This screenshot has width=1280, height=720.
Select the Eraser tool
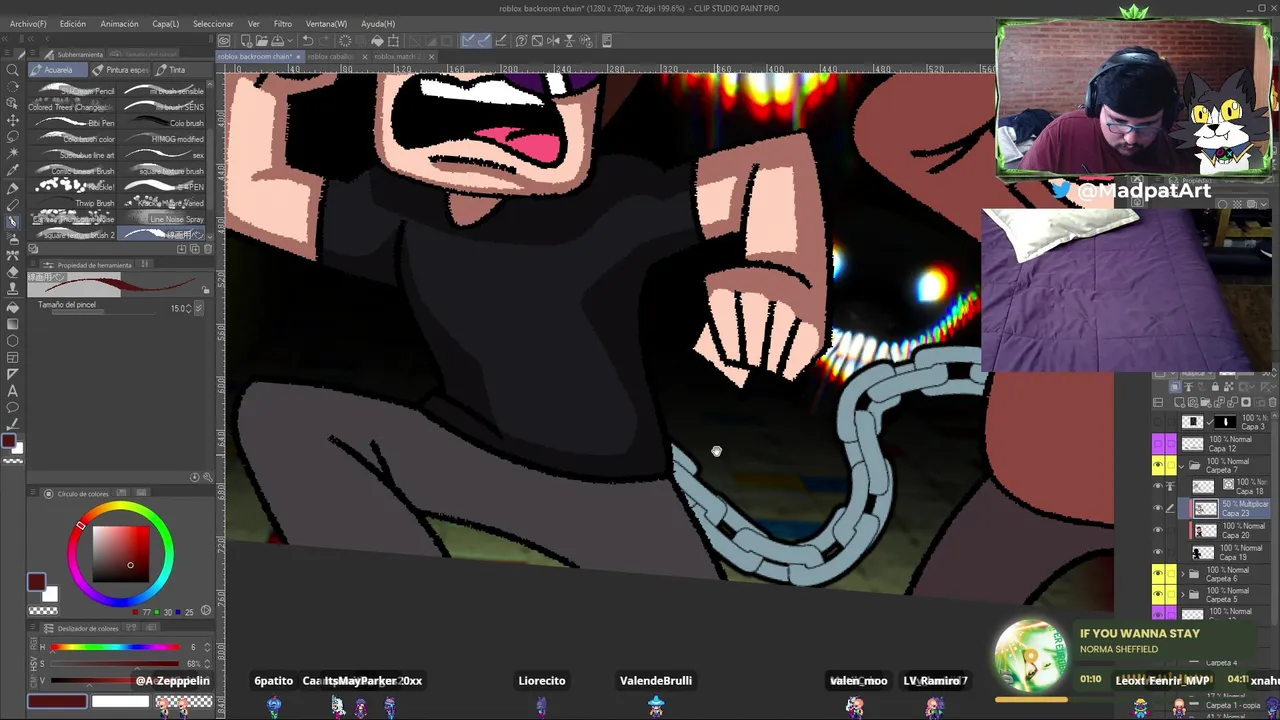[x=13, y=273]
